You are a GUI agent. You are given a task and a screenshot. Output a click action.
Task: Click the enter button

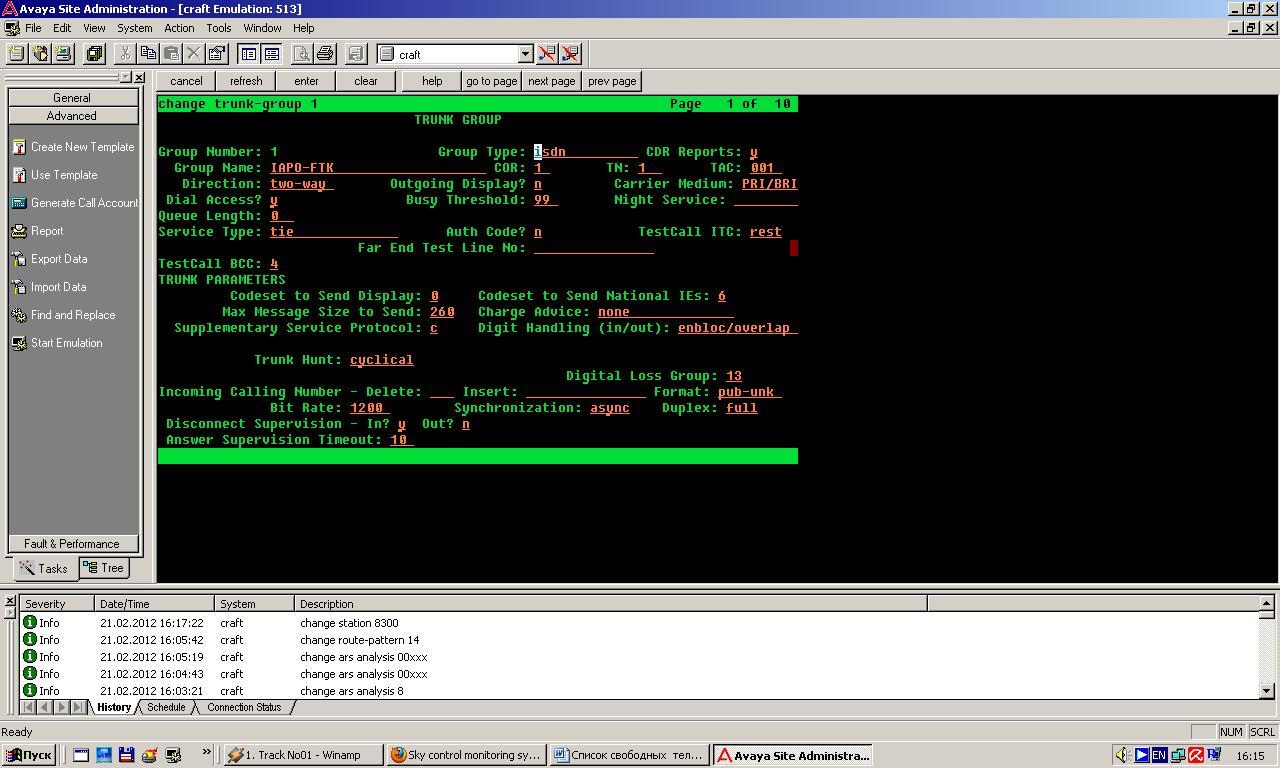306,81
